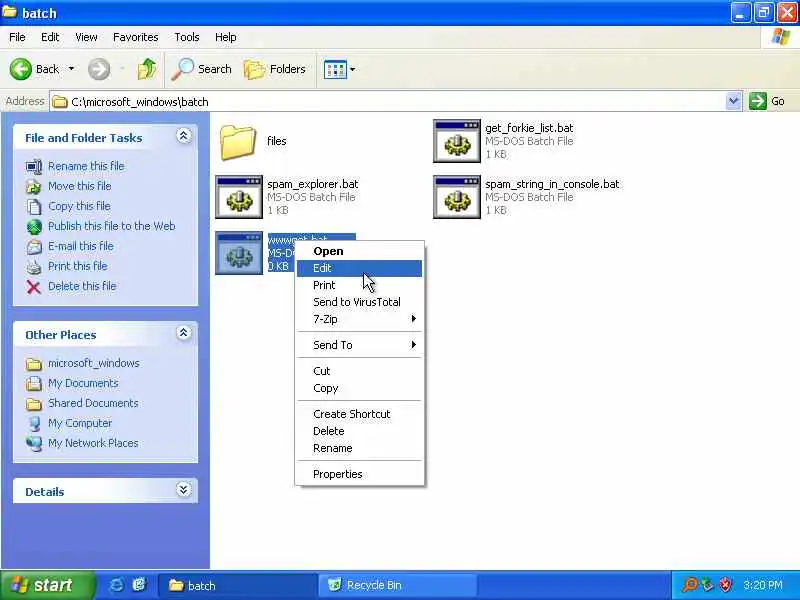Open the Favorites menu

(x=136, y=37)
